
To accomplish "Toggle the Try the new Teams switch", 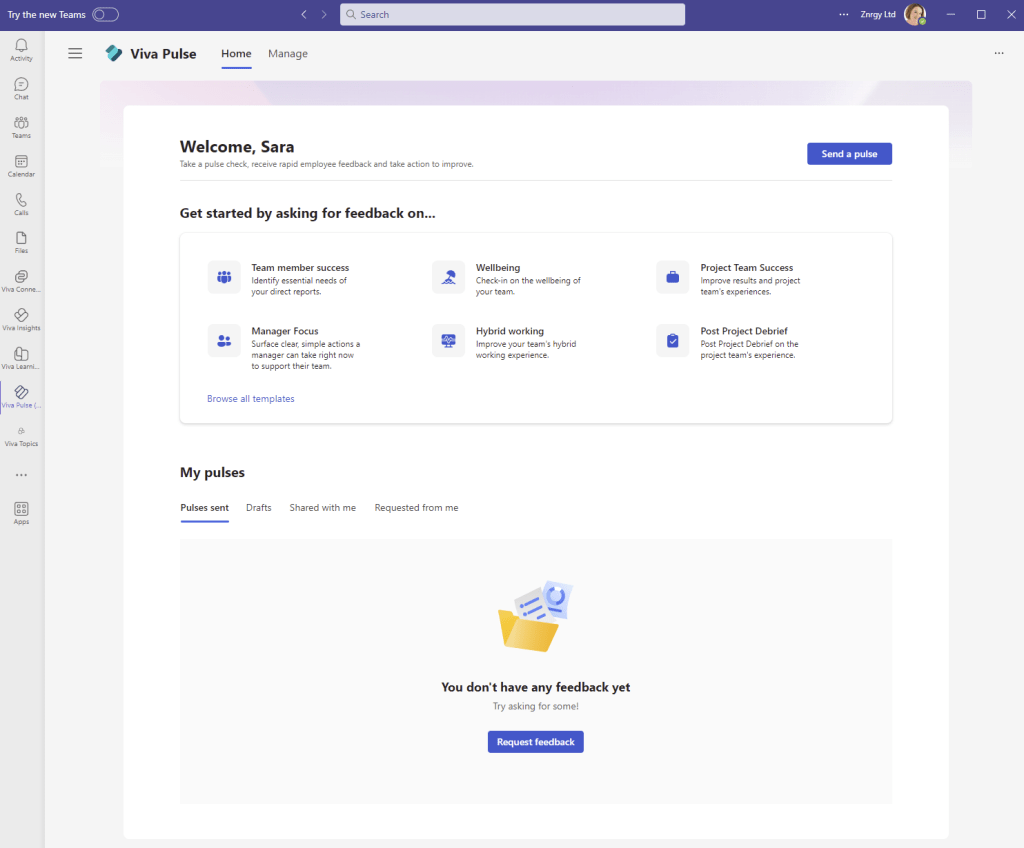I will point(105,15).
